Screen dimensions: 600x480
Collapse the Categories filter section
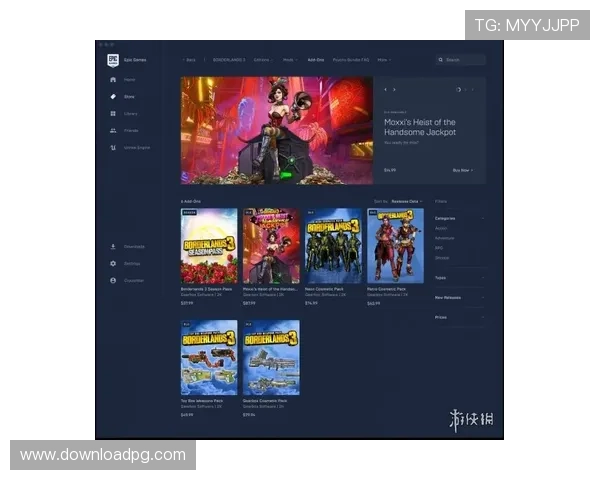tap(484, 217)
